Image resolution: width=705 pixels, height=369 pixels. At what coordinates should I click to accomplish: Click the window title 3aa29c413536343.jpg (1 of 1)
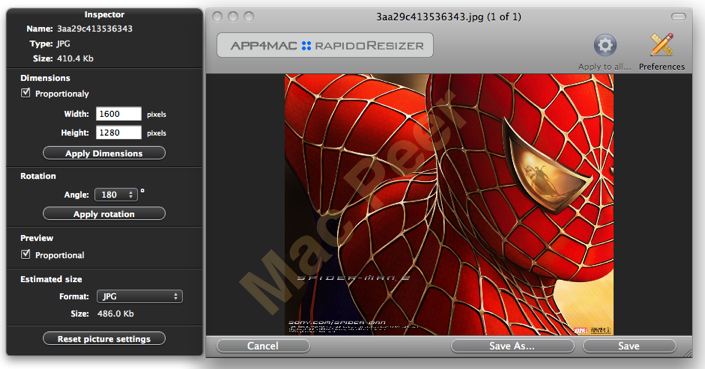coord(449,17)
